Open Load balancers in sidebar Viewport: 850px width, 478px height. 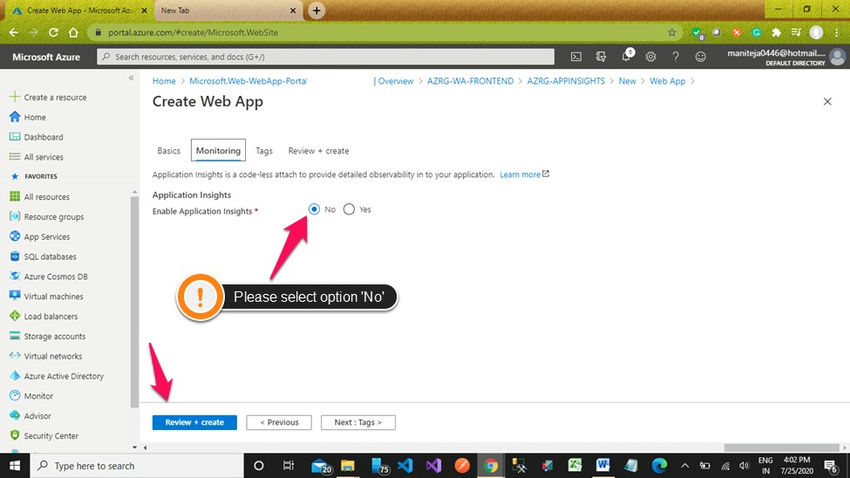coord(50,316)
